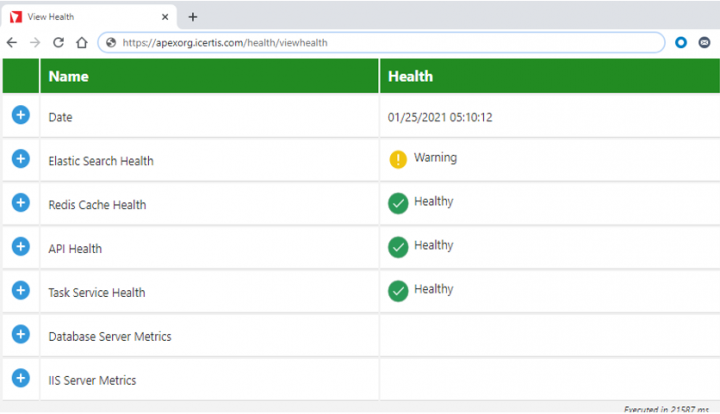Click the Name column header
This screenshot has width=720, height=414.
tap(68, 76)
